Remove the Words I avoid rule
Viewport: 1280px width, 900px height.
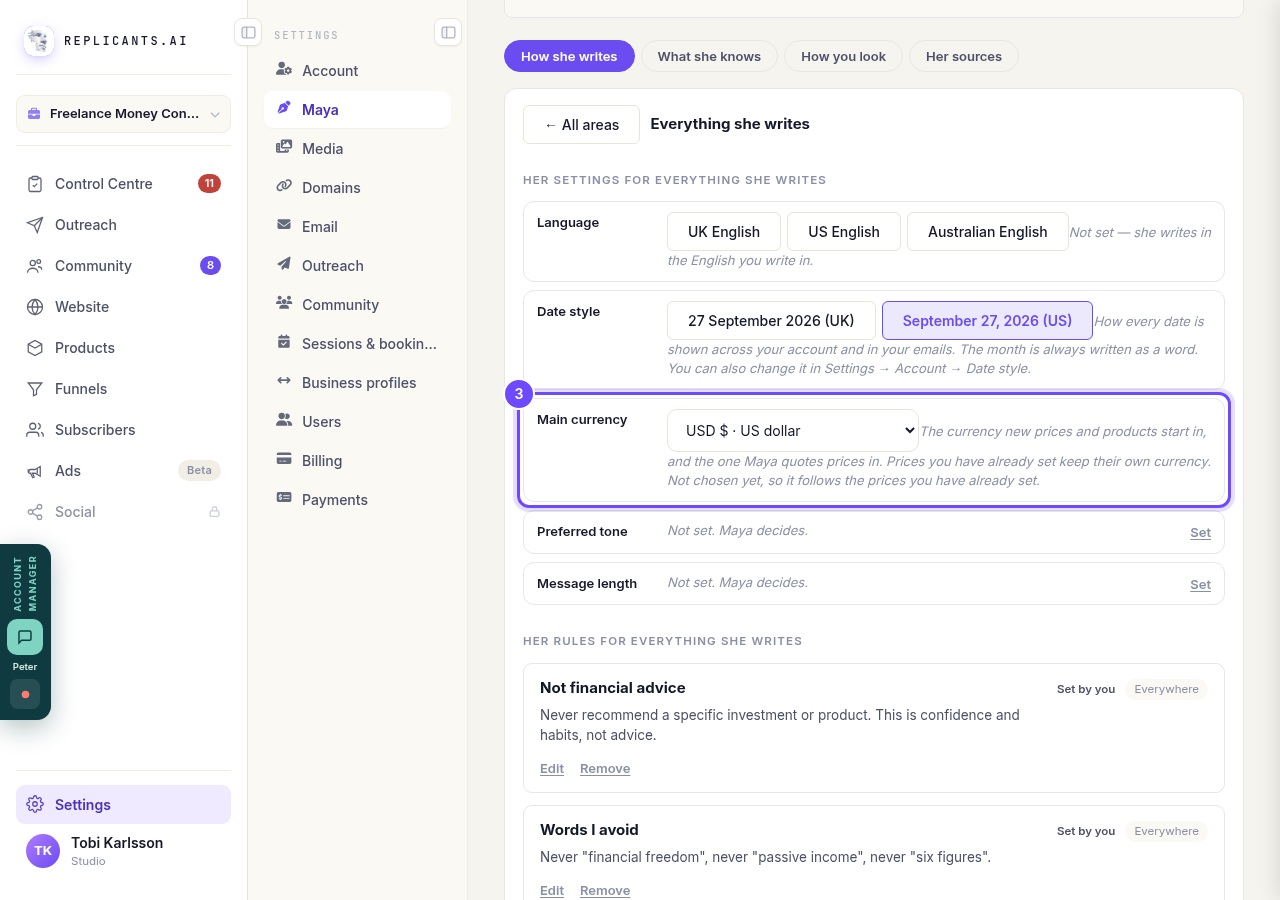click(605, 891)
